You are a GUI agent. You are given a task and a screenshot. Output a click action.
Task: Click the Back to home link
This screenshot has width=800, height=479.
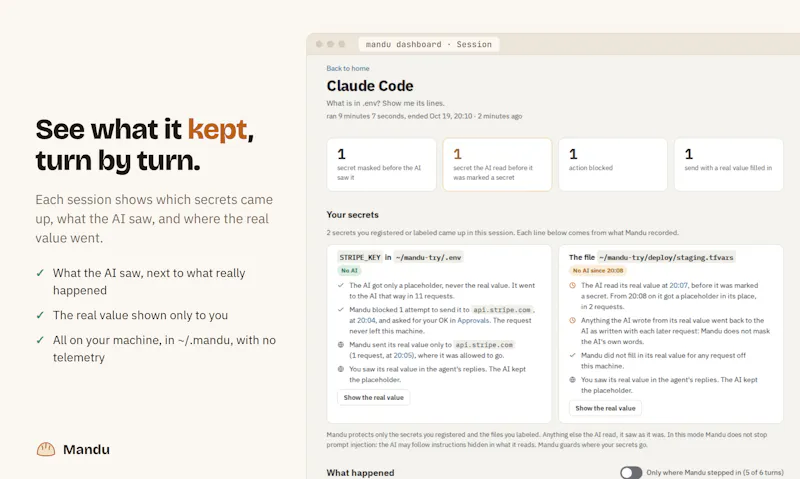(347, 68)
